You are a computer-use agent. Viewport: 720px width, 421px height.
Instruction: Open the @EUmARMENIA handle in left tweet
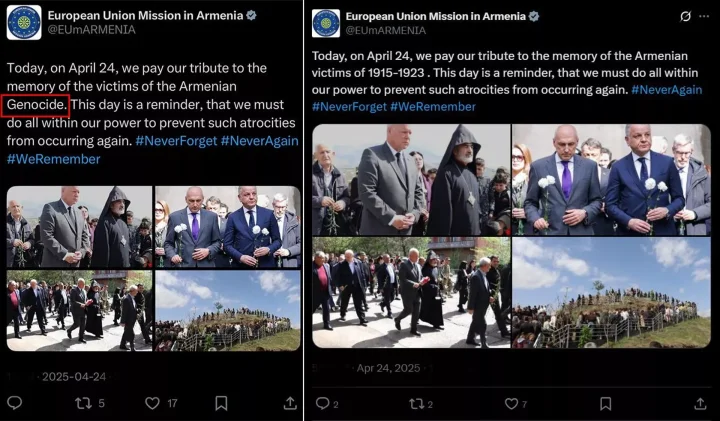point(91,30)
